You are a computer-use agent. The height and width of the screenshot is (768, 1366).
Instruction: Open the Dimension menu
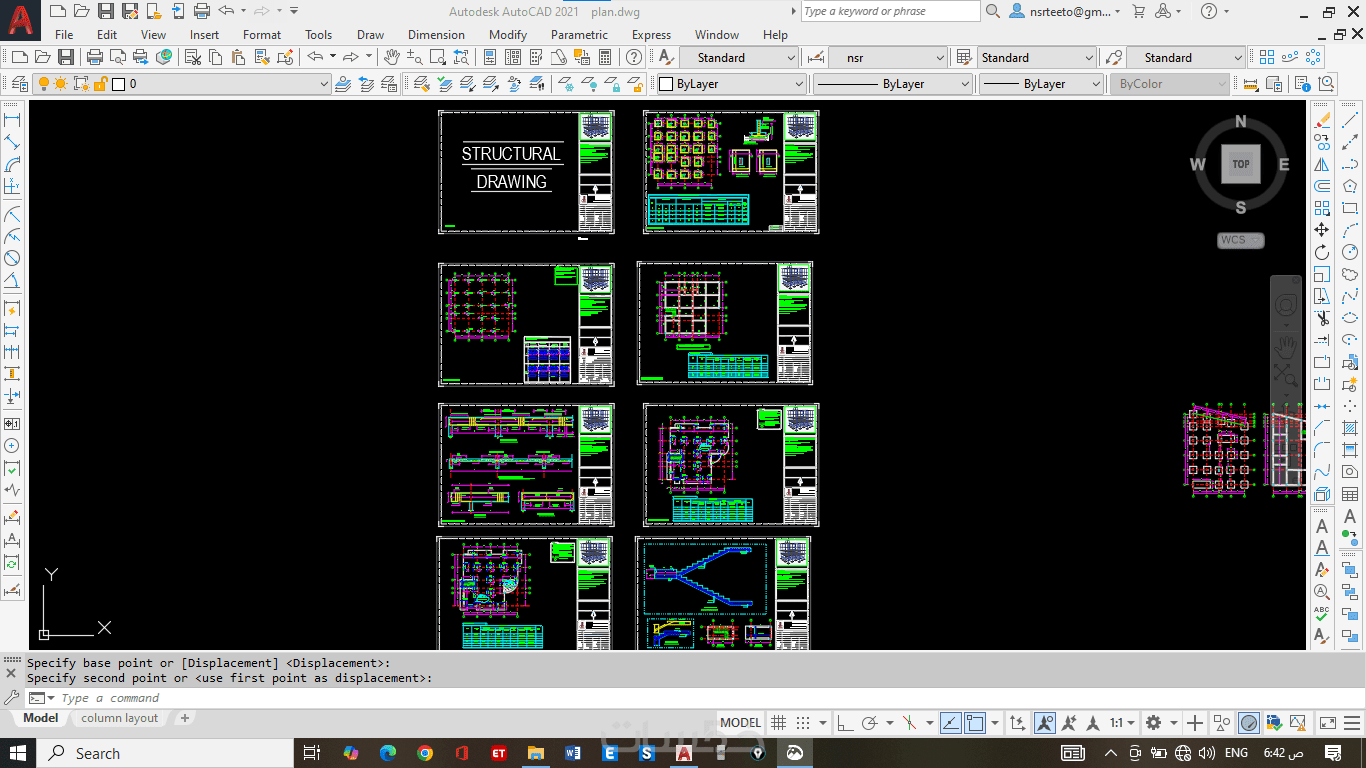[x=436, y=34]
